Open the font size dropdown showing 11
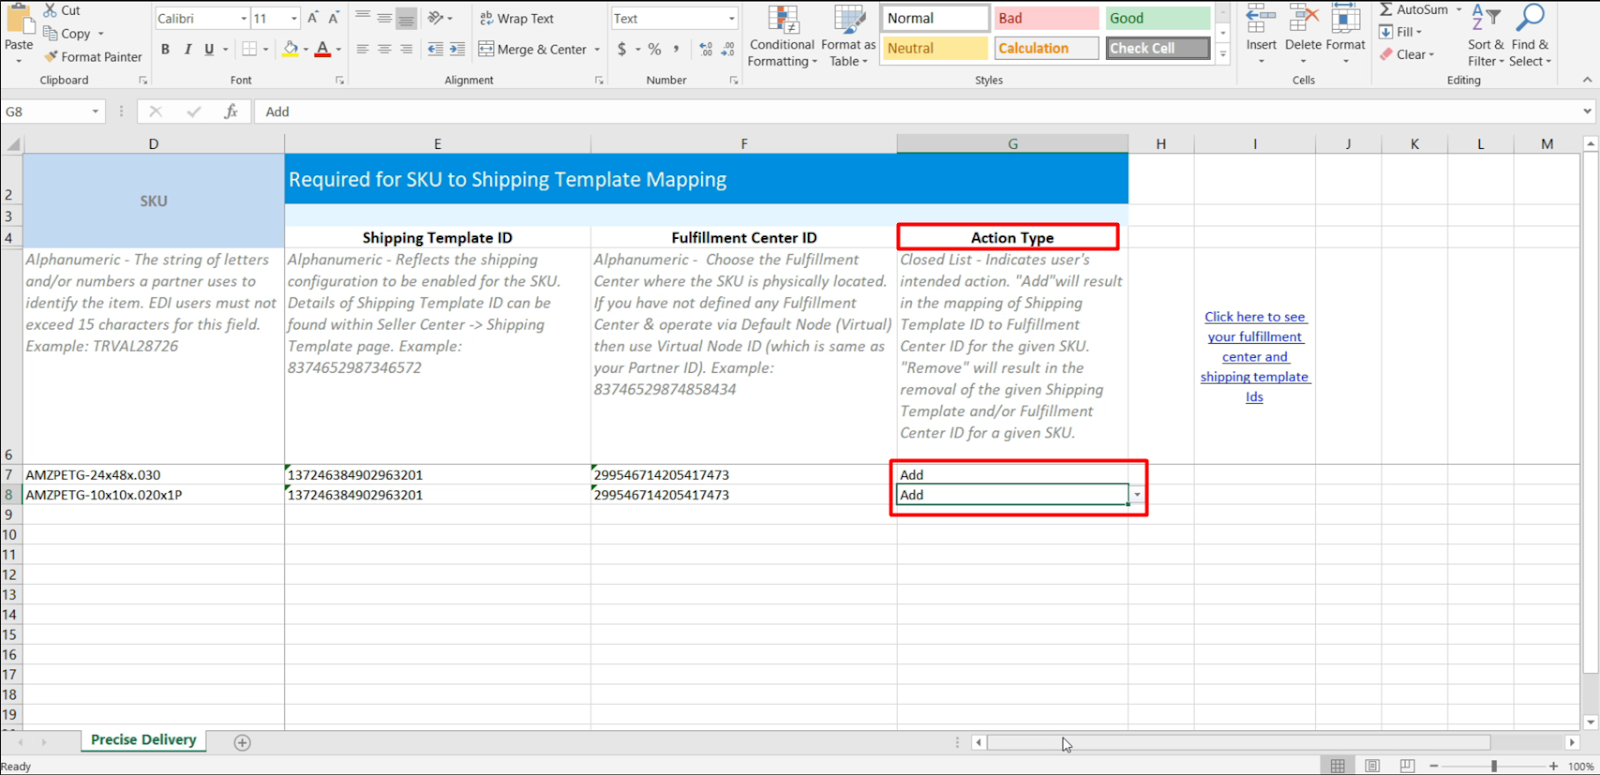This screenshot has width=1600, height=775. point(294,18)
